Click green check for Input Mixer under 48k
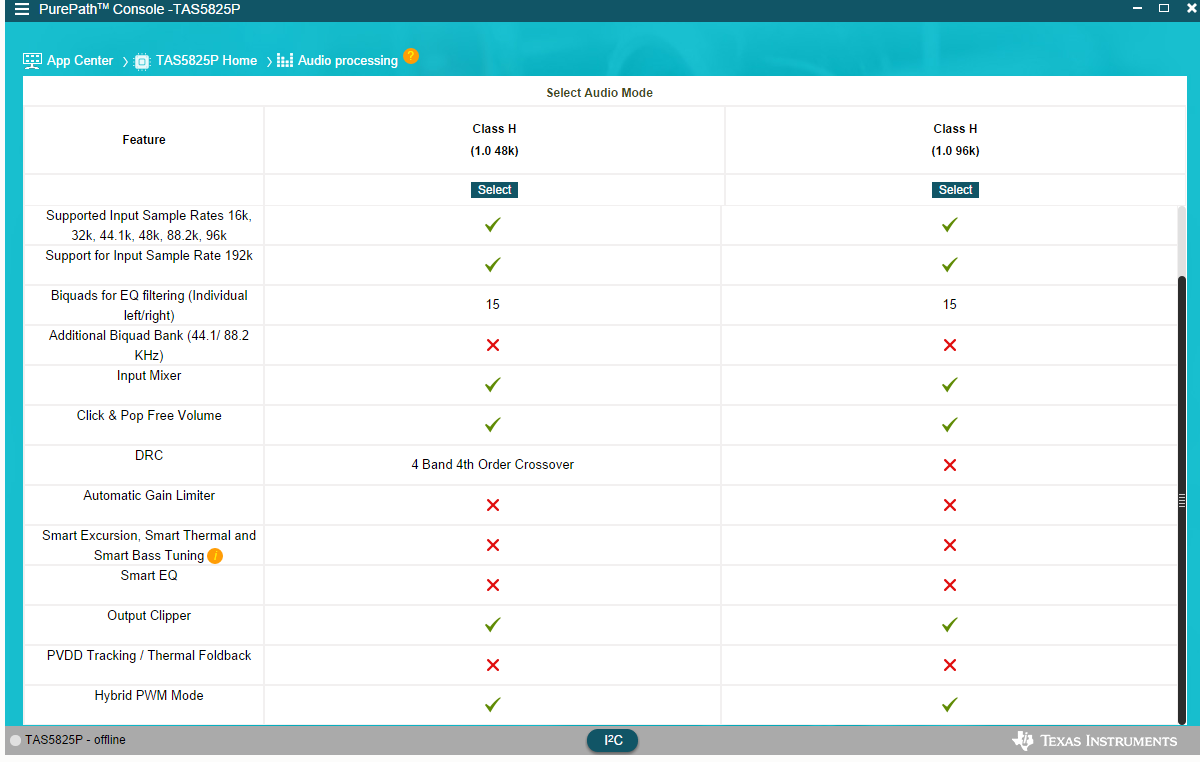 click(x=492, y=385)
